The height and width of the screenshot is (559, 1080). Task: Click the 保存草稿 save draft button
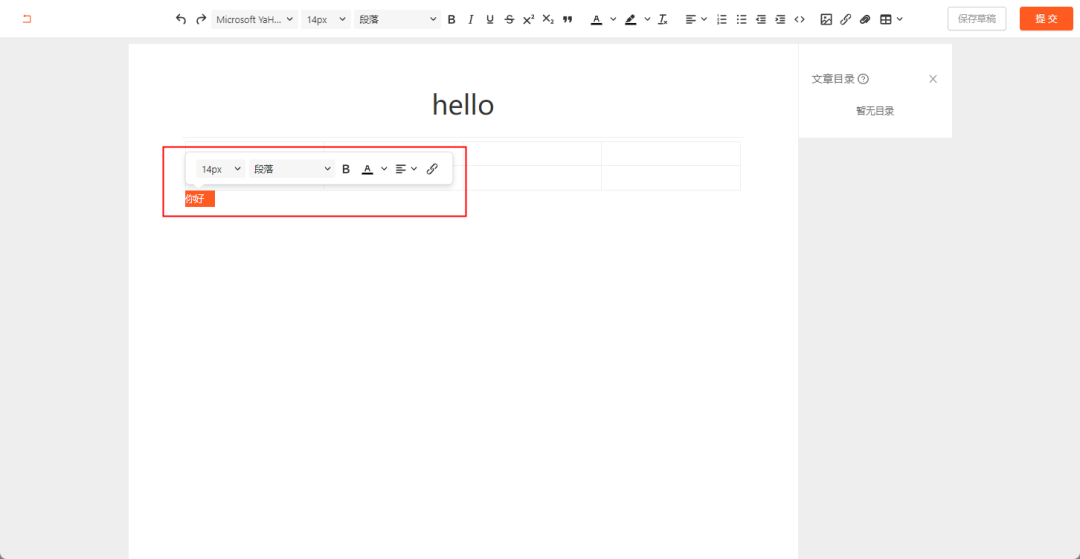(x=977, y=19)
